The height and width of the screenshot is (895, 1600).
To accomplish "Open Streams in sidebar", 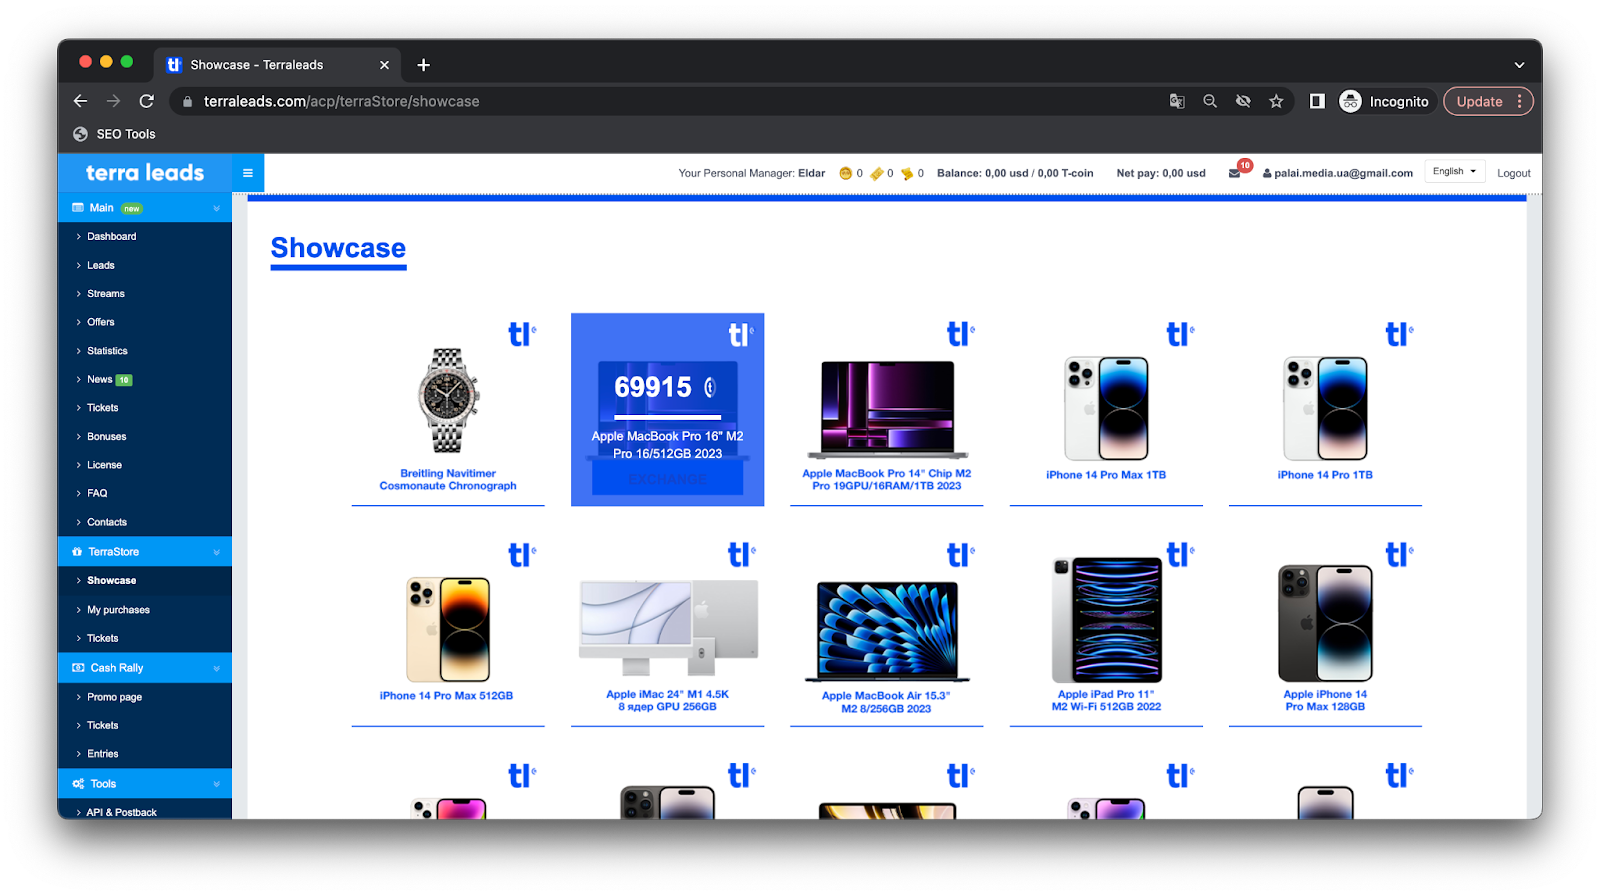I will (x=105, y=294).
